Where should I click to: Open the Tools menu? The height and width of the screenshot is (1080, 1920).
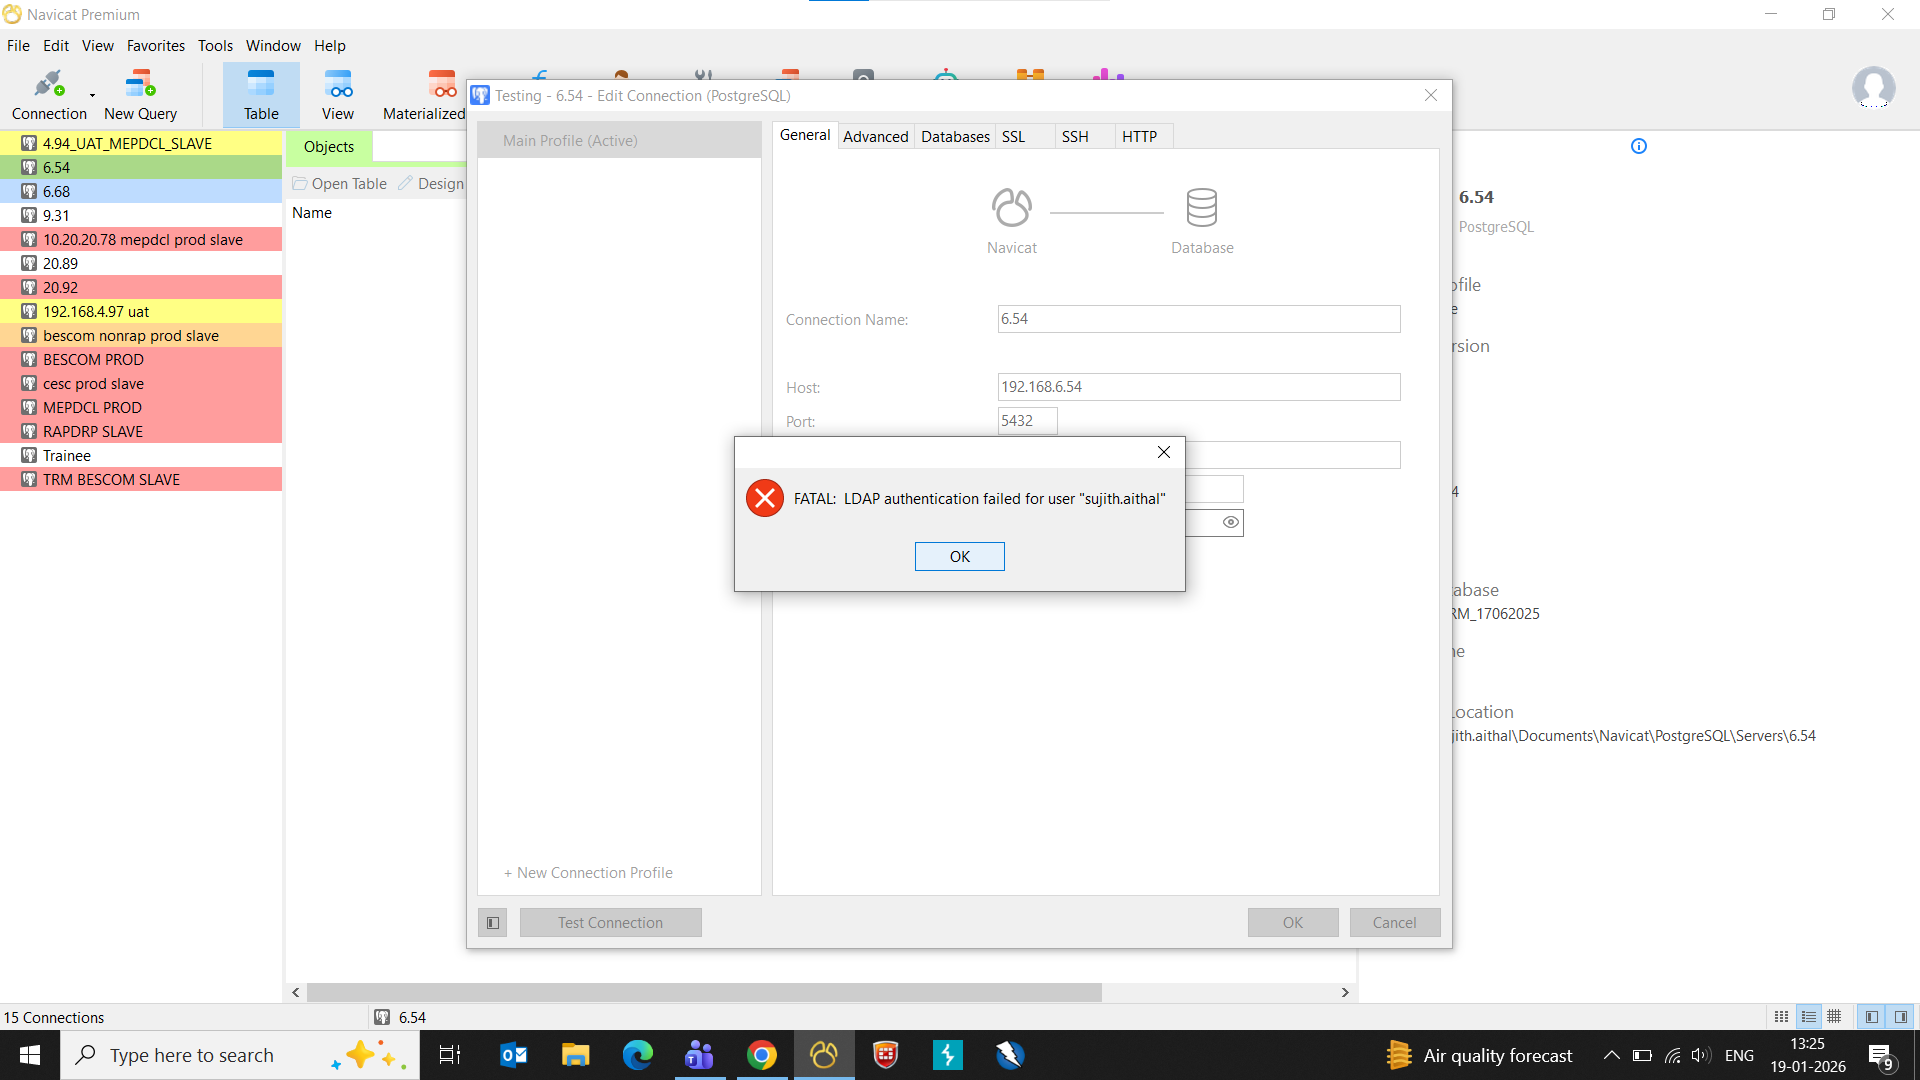(214, 46)
